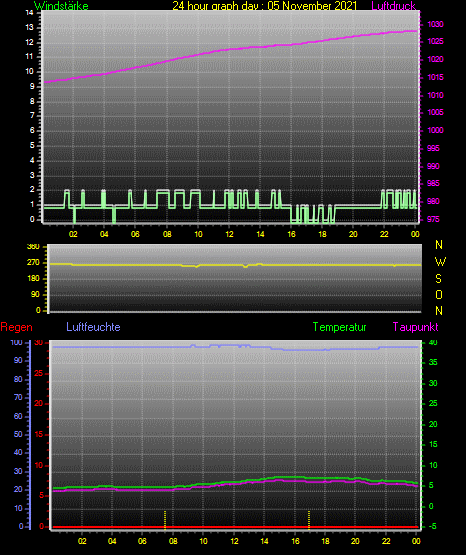Click the yellow marker near 17 hours
466x555 pixels.
(309, 520)
